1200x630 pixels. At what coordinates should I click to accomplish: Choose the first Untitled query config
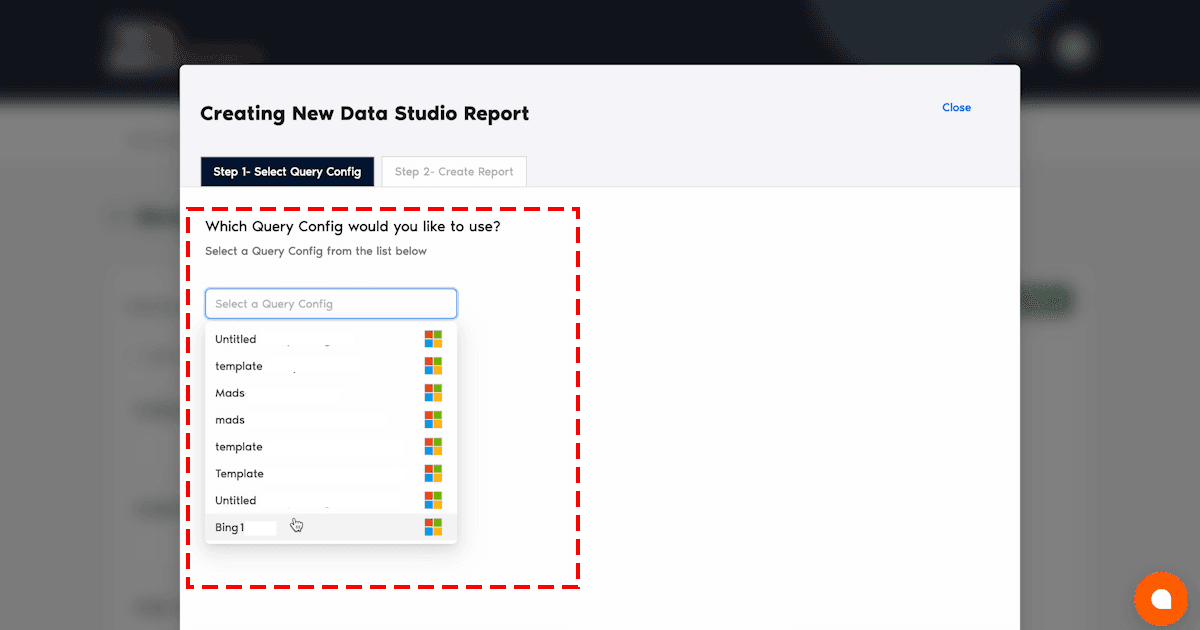pyautogui.click(x=236, y=339)
